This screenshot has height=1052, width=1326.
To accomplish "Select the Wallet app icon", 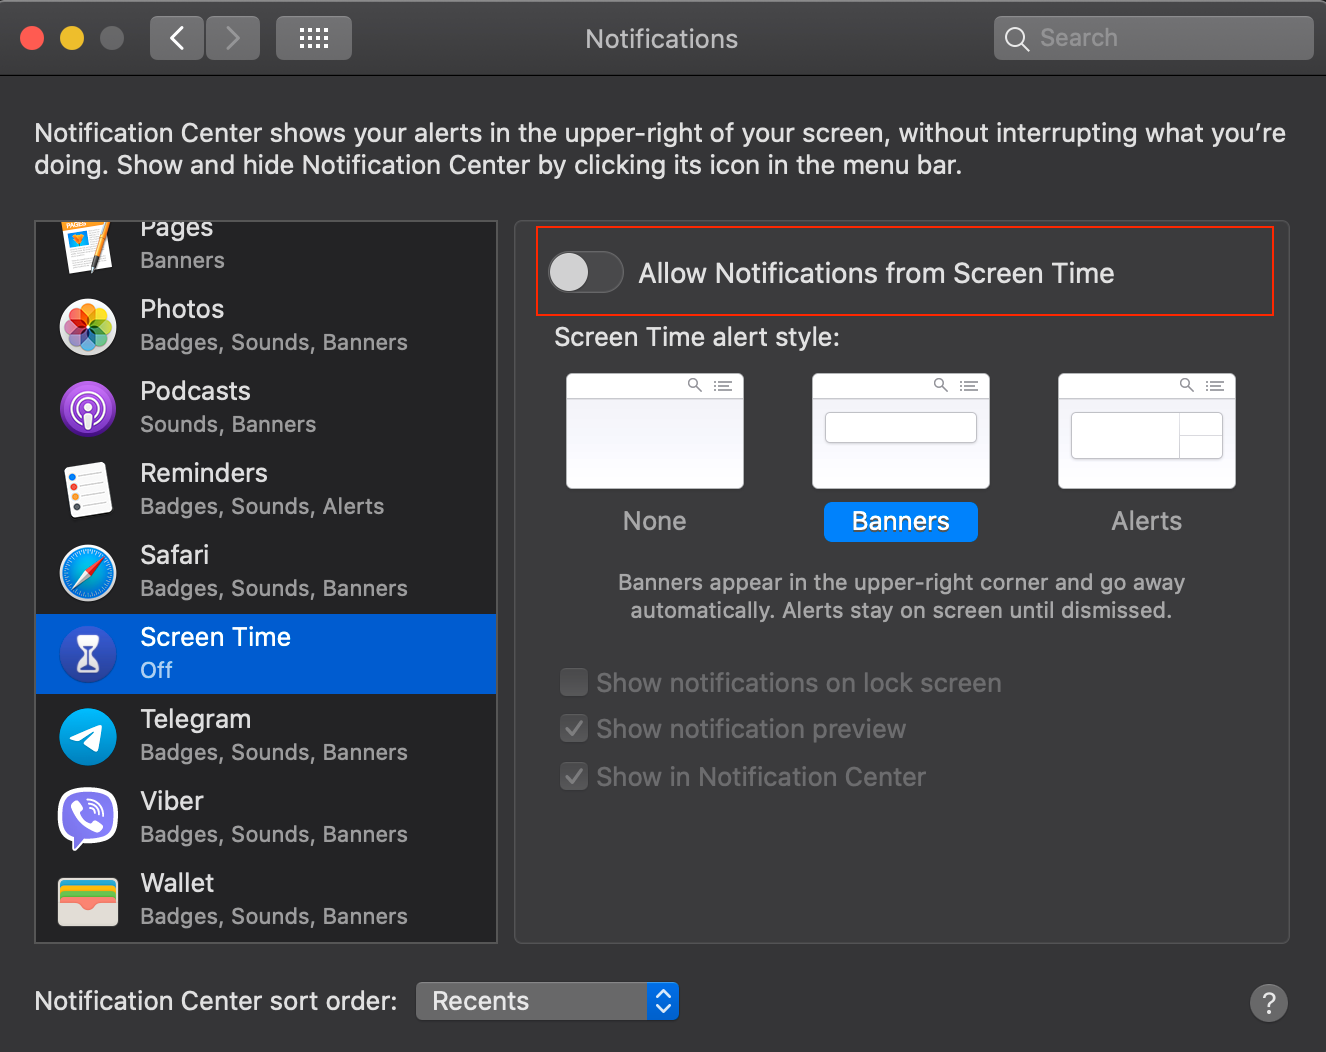I will [88, 900].
